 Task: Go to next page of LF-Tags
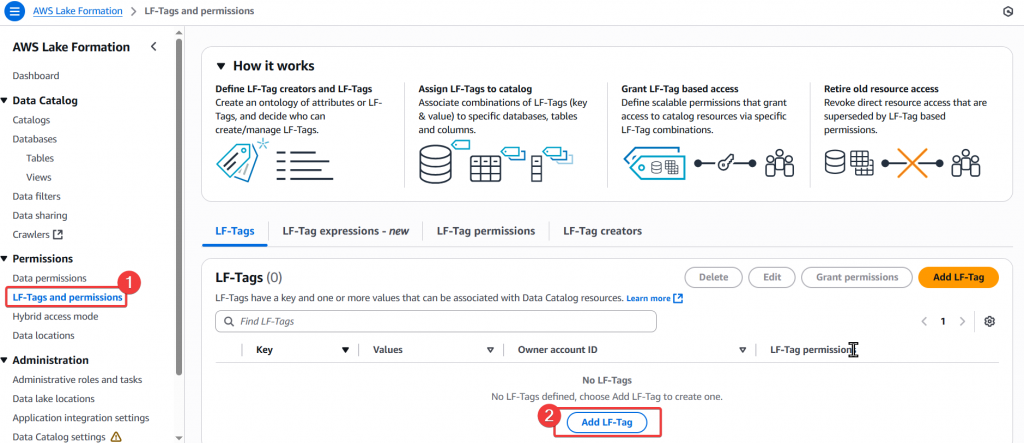click(962, 321)
